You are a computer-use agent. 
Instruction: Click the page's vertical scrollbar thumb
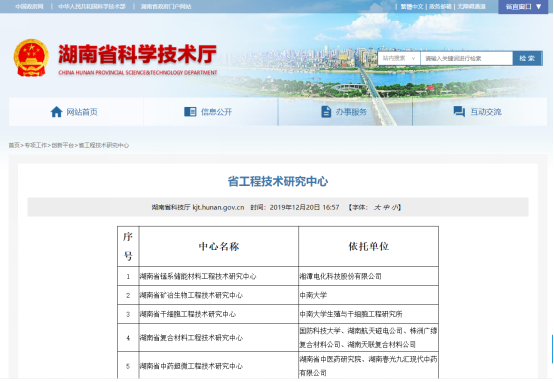click(553, 349)
